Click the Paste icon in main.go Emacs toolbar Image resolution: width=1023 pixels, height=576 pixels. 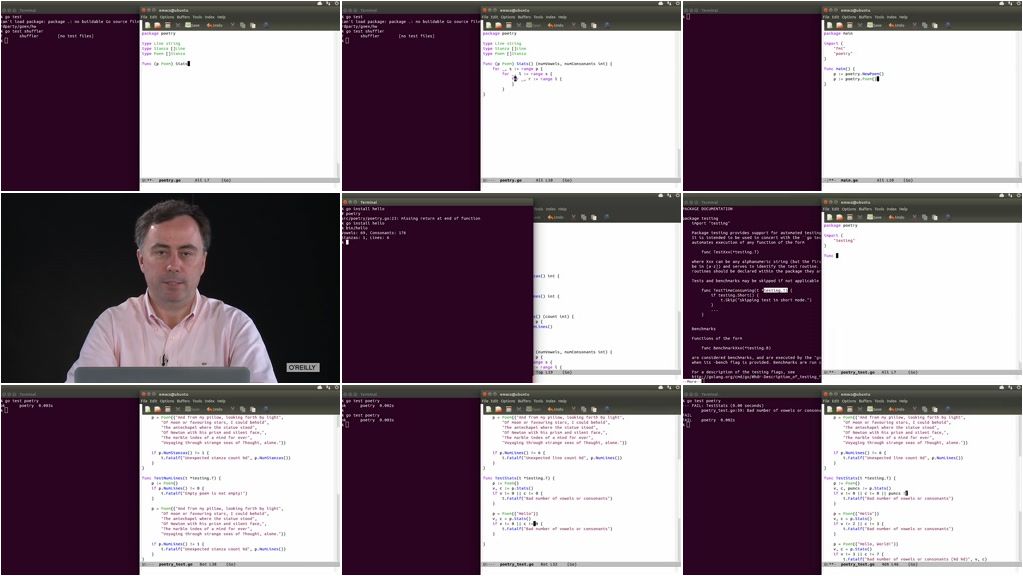pos(934,25)
